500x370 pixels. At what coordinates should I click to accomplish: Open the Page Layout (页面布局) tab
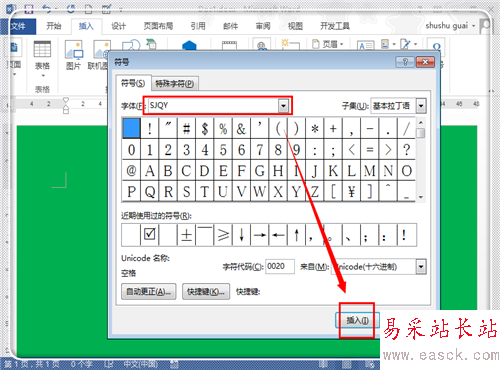[158, 26]
